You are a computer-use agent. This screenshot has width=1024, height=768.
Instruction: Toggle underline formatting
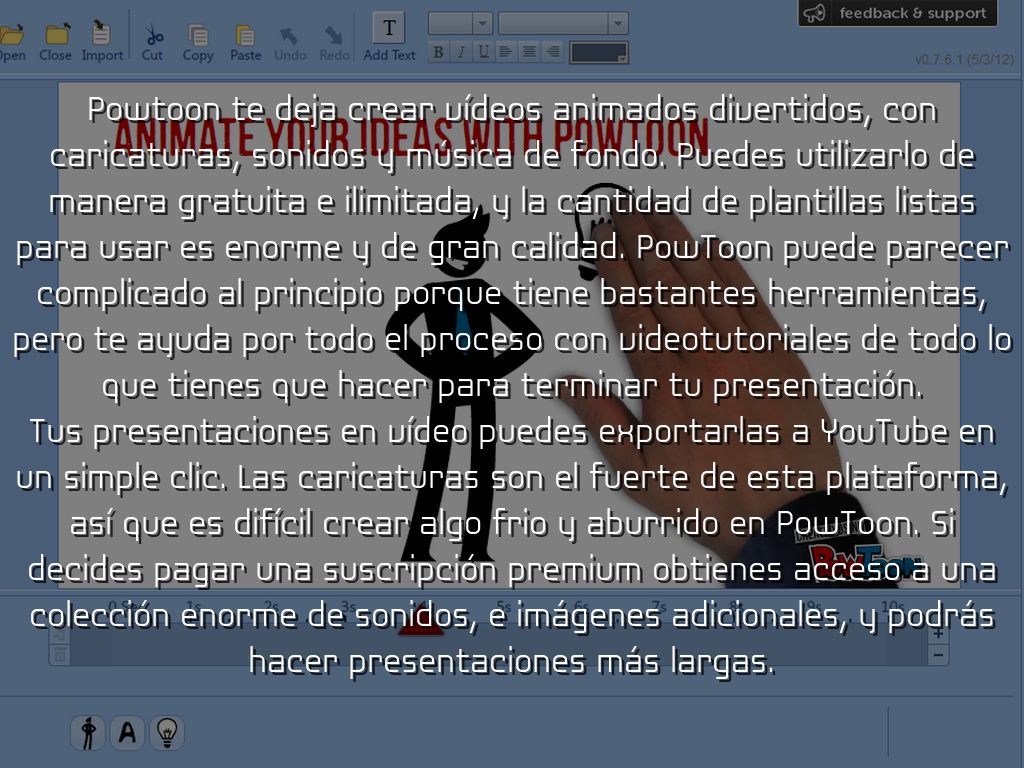[x=484, y=52]
